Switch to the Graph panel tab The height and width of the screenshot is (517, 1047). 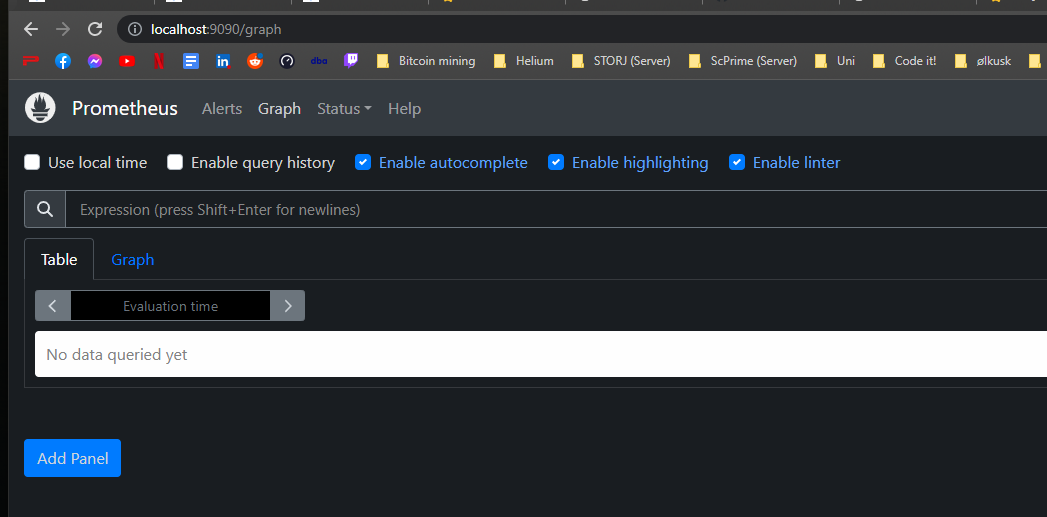[132, 259]
